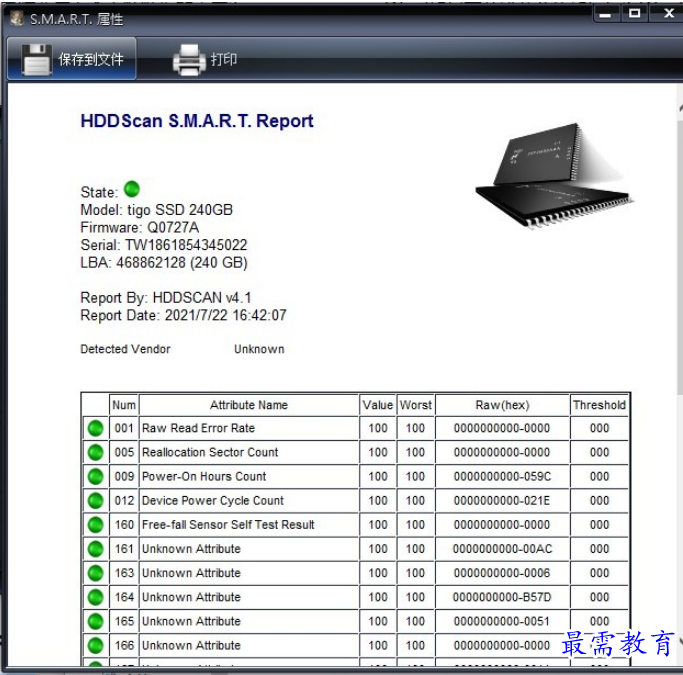Click the Model: tigo SSD 240GB line
Viewport: 683px width, 675px height.
point(156,210)
